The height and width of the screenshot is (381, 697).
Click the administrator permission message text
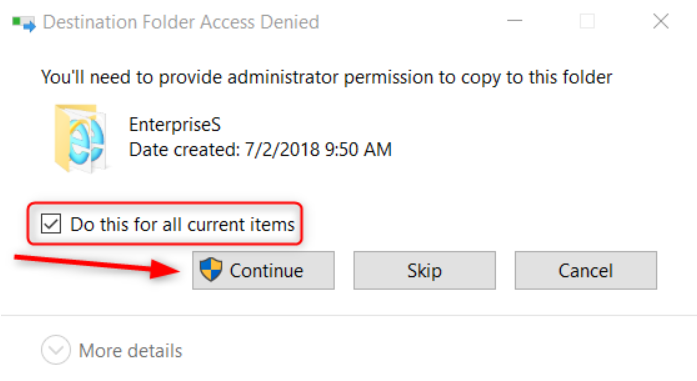[327, 77]
